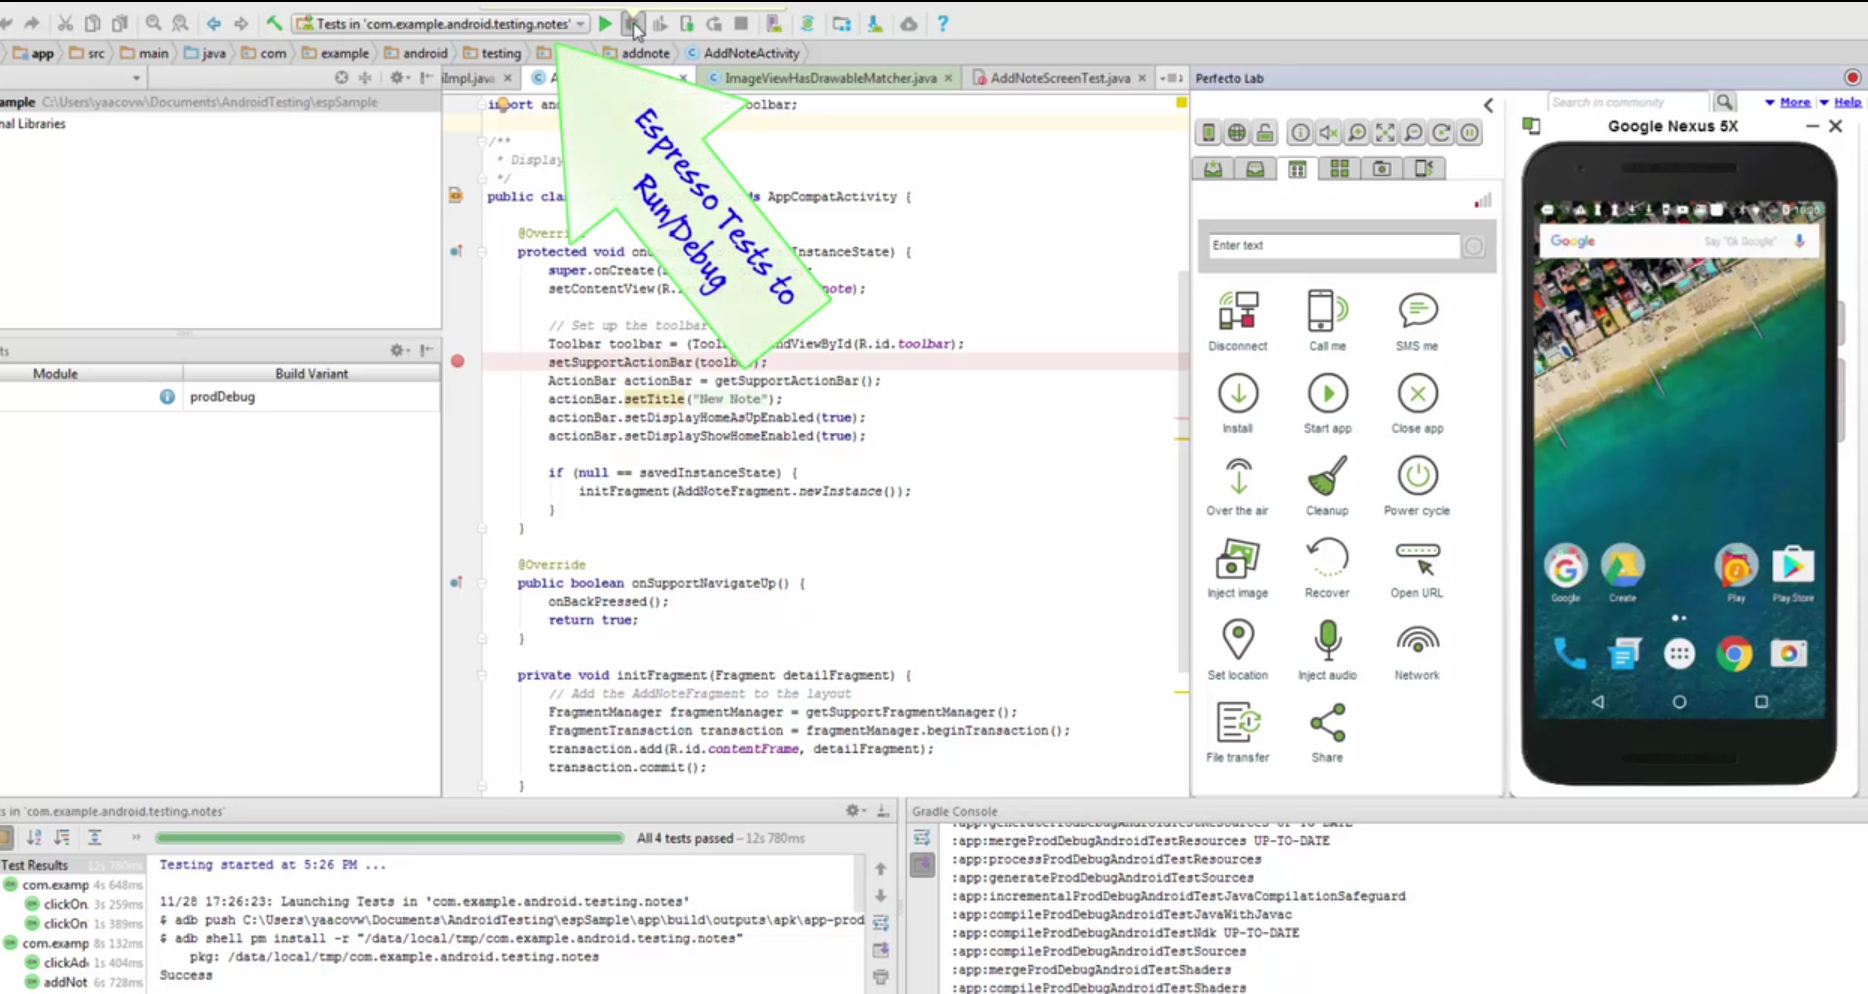The image size is (1868, 994).
Task: Switch to ImageViewHasDrawableMatcher.java tab
Action: [x=829, y=78]
